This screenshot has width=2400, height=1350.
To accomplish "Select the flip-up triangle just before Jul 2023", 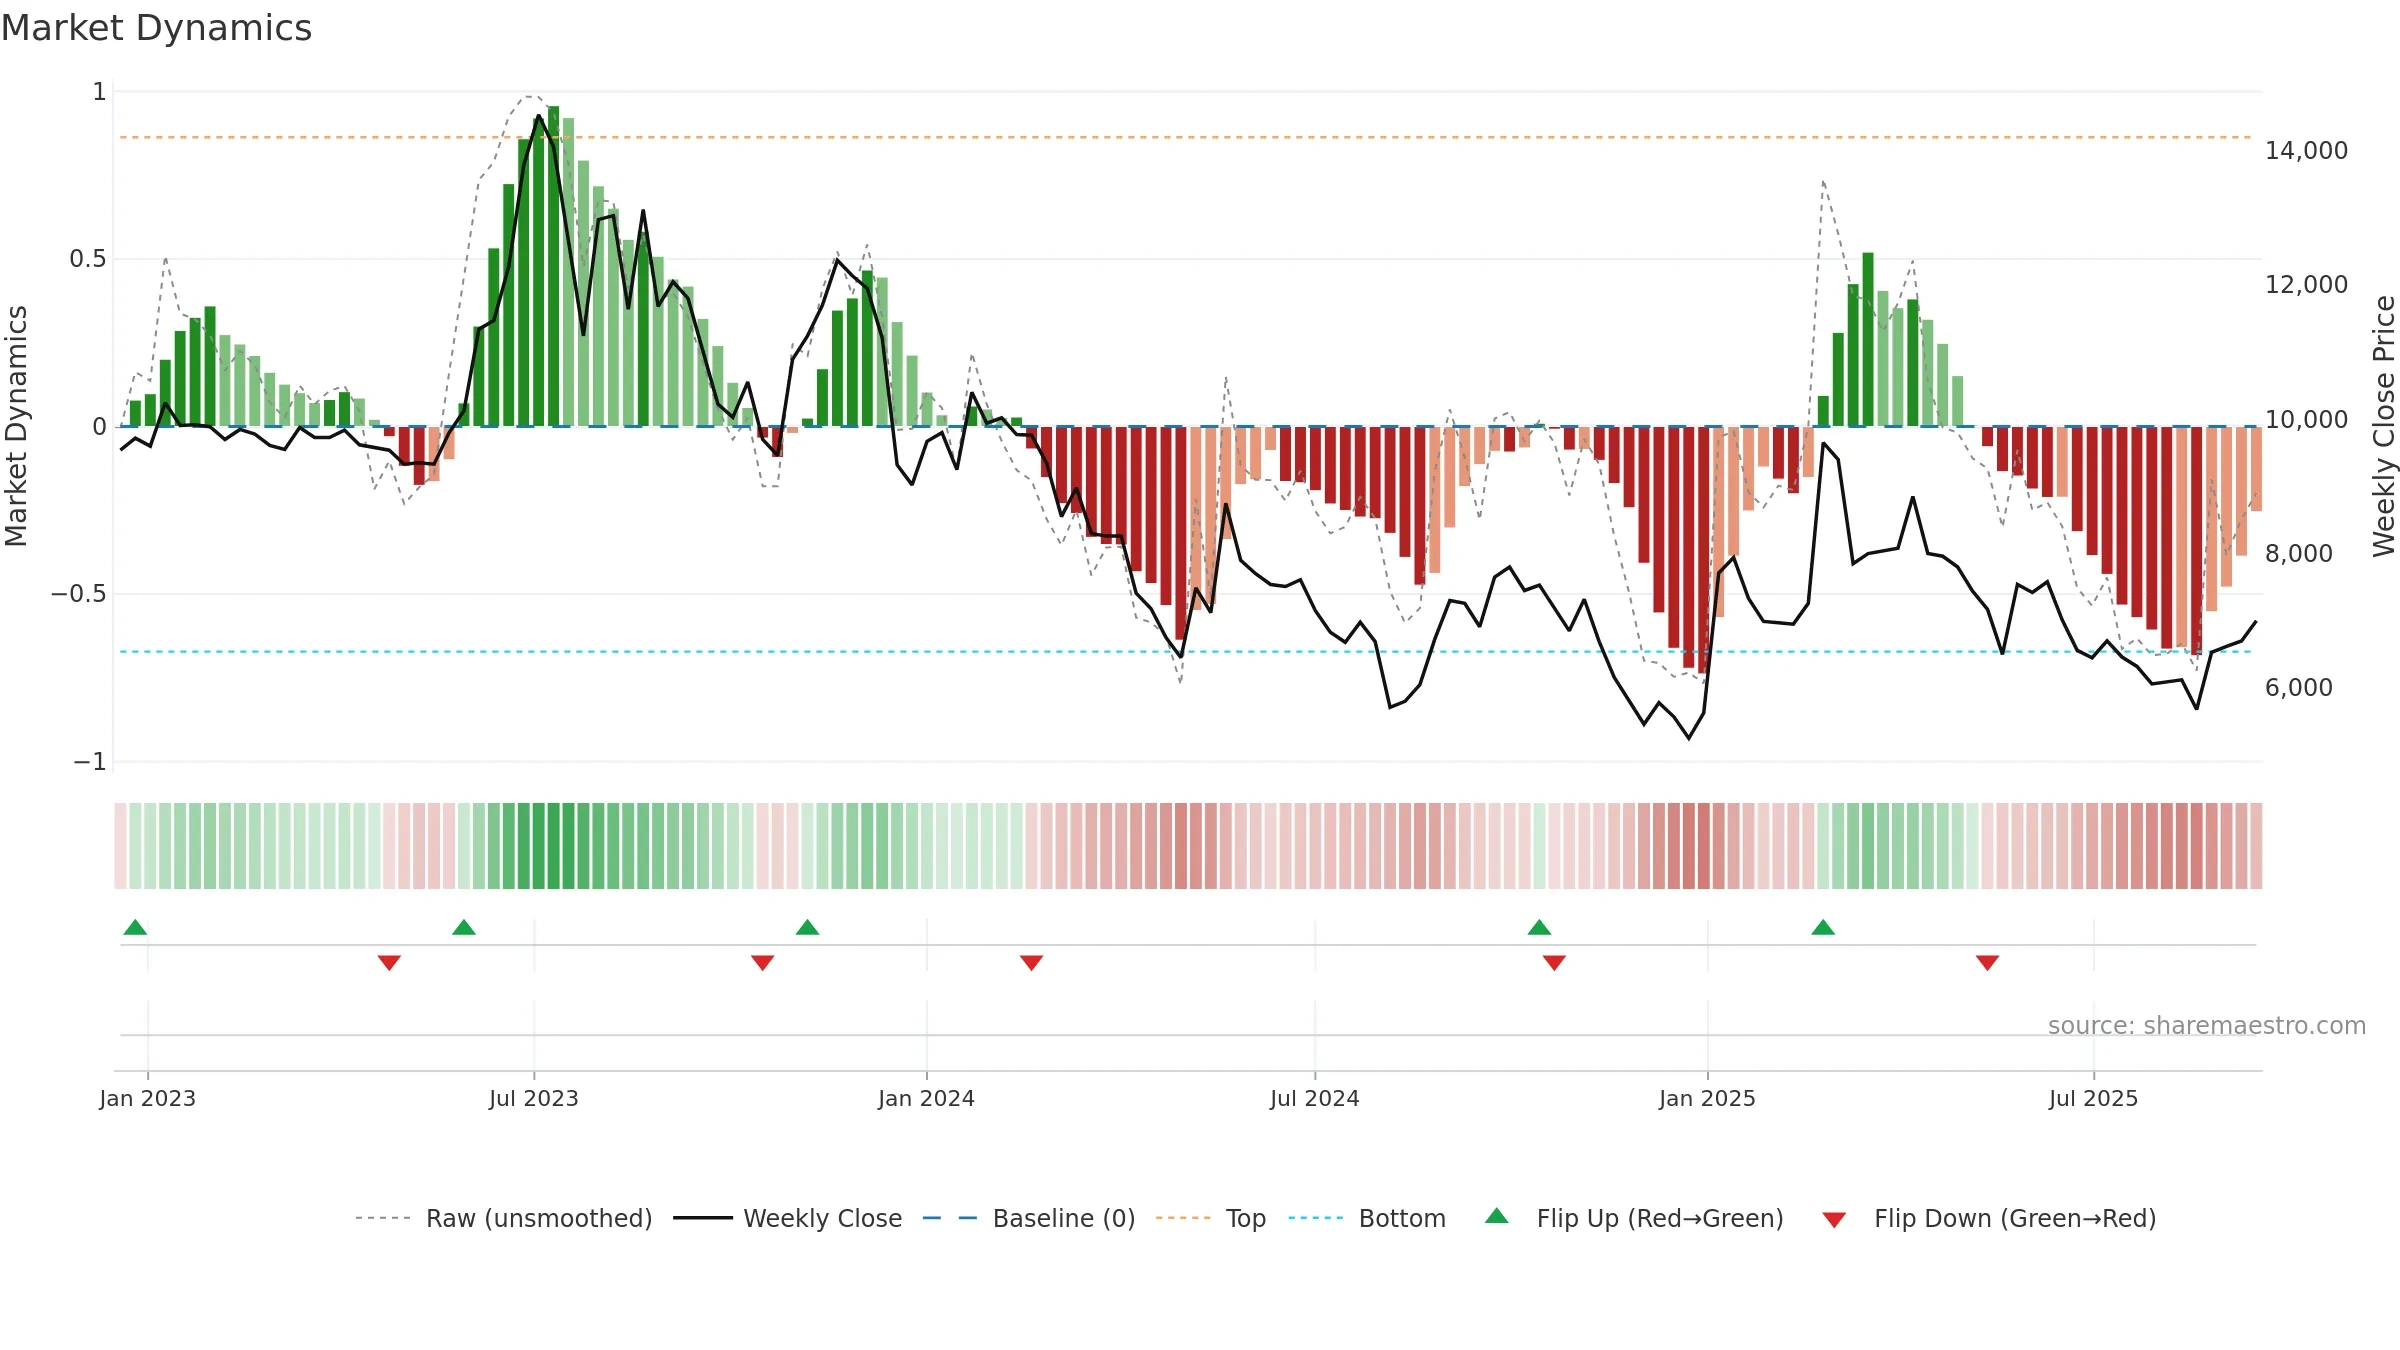I will pos(464,927).
